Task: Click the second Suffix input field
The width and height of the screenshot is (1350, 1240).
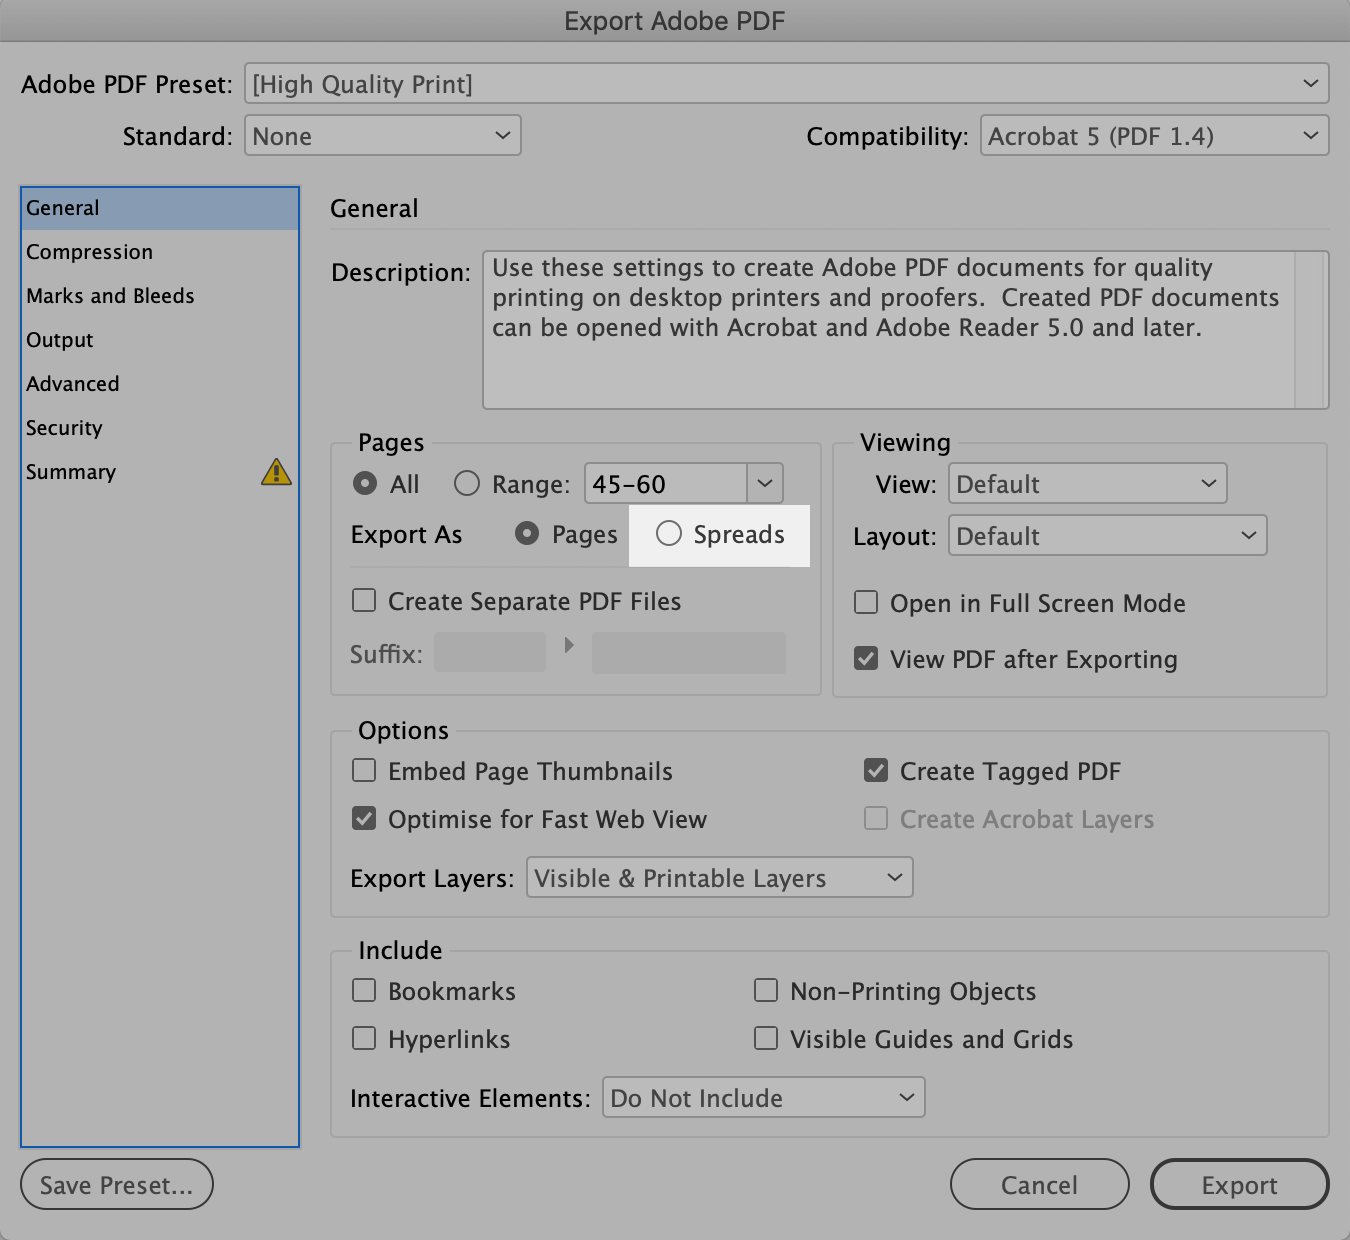Action: (x=689, y=653)
